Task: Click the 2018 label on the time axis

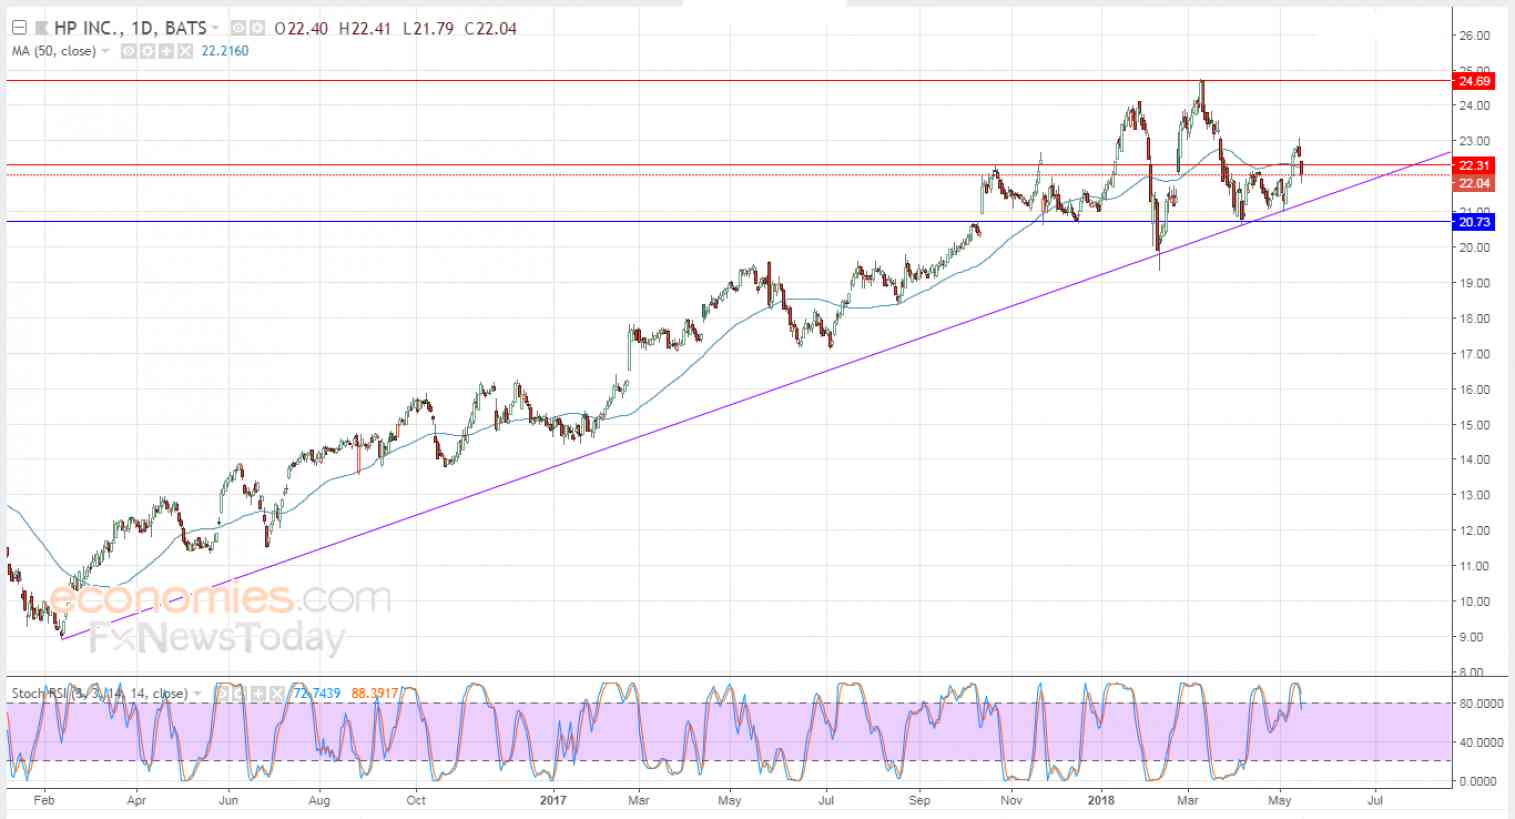Action: [x=1101, y=800]
